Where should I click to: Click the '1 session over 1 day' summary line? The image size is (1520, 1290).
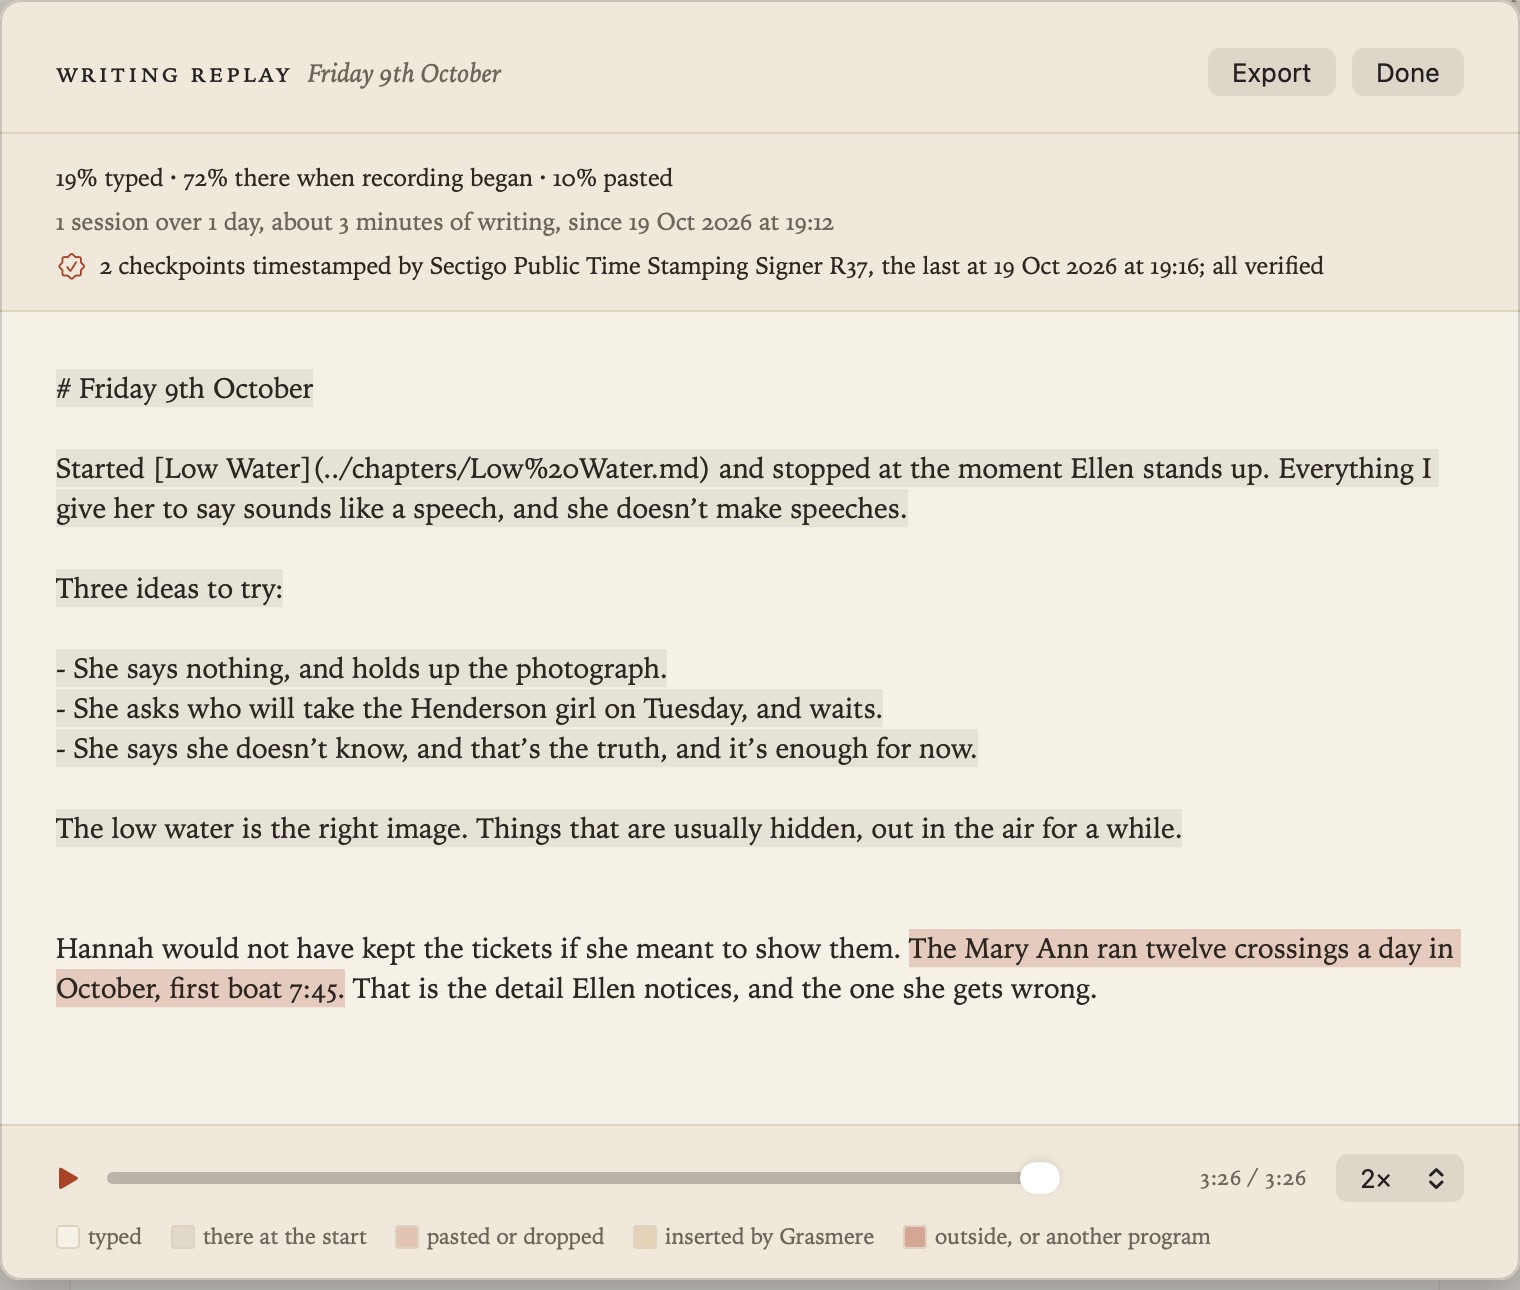(445, 222)
